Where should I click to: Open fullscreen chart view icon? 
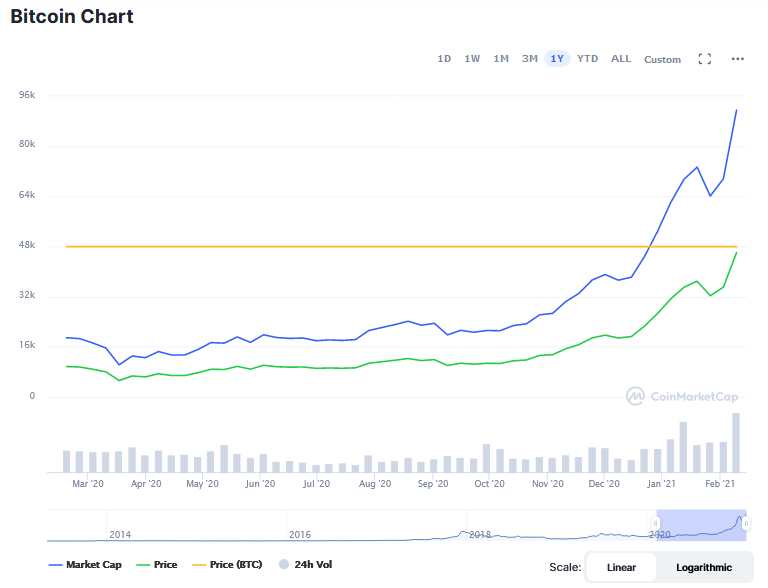[x=704, y=59]
